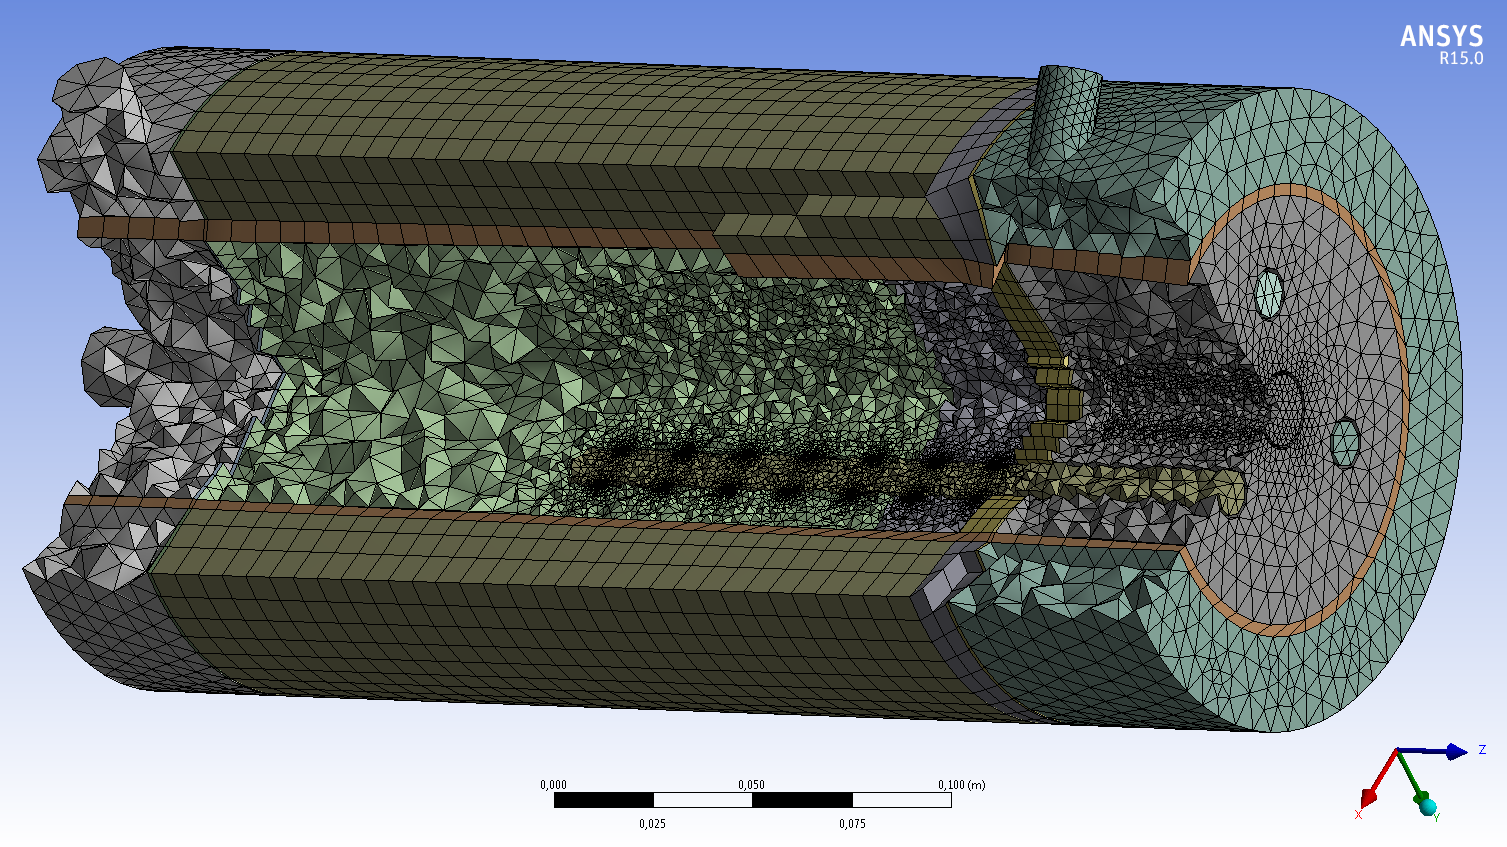This screenshot has height=847, width=1507.
Task: Select the lower right circular hole on end face
Action: click(1345, 443)
